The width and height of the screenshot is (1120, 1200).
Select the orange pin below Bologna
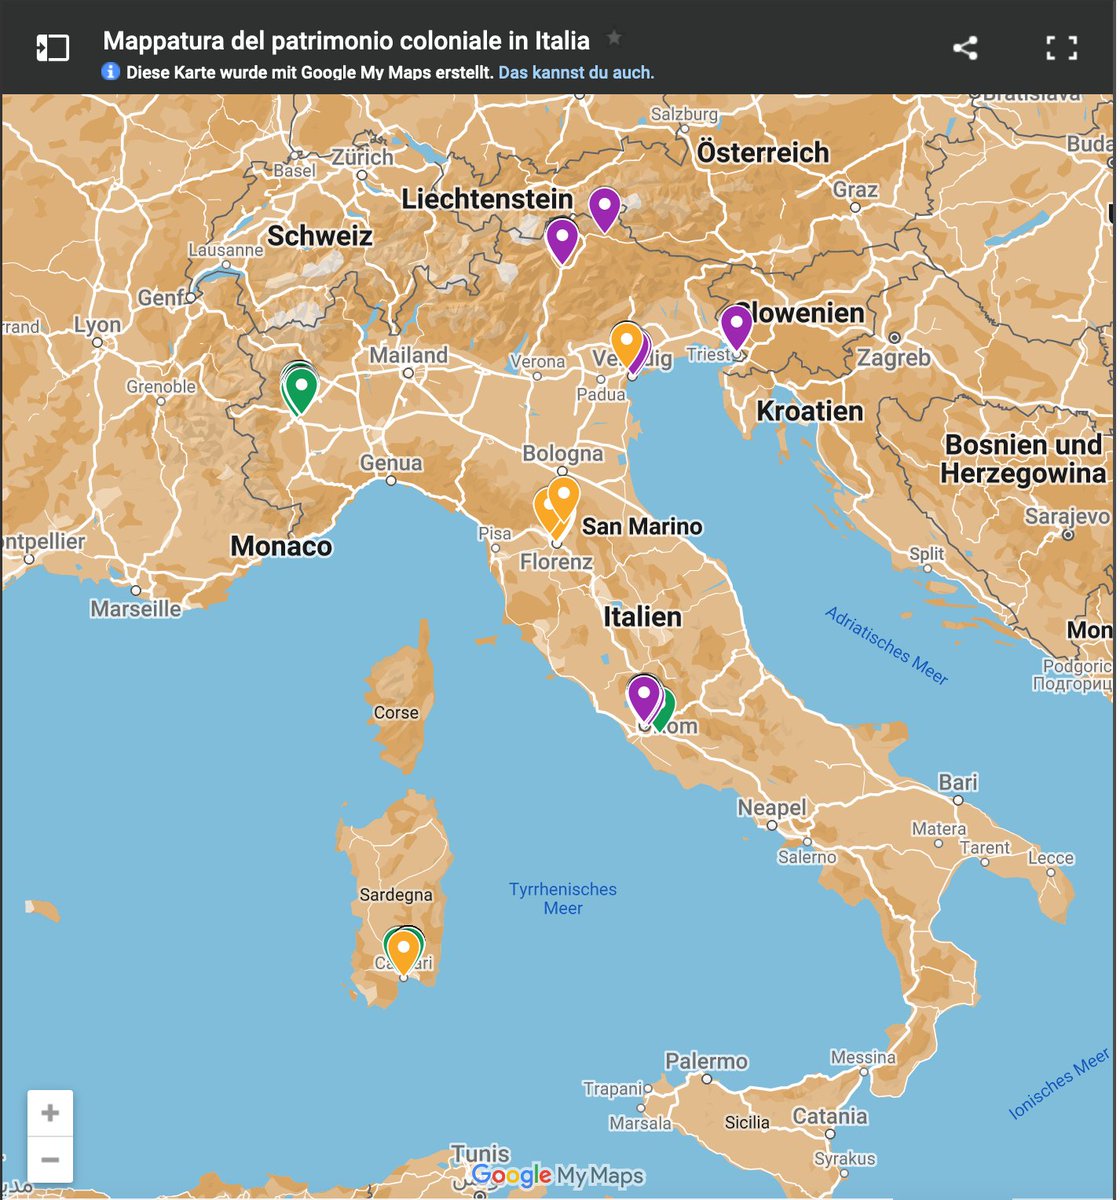click(x=564, y=498)
